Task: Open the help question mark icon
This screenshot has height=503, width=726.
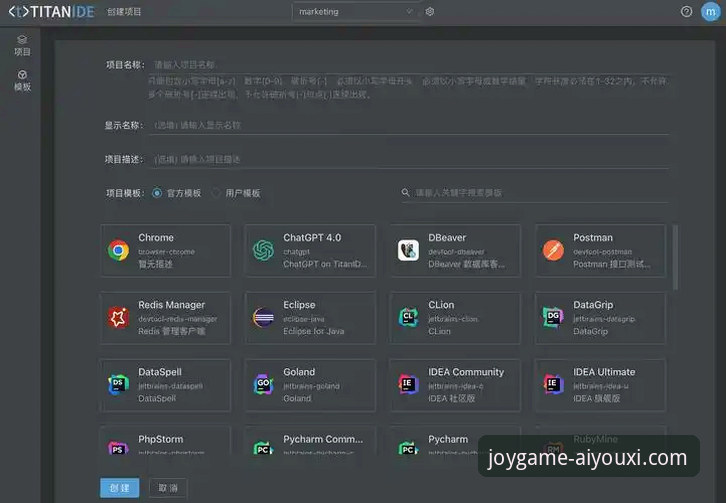Action: coord(686,12)
